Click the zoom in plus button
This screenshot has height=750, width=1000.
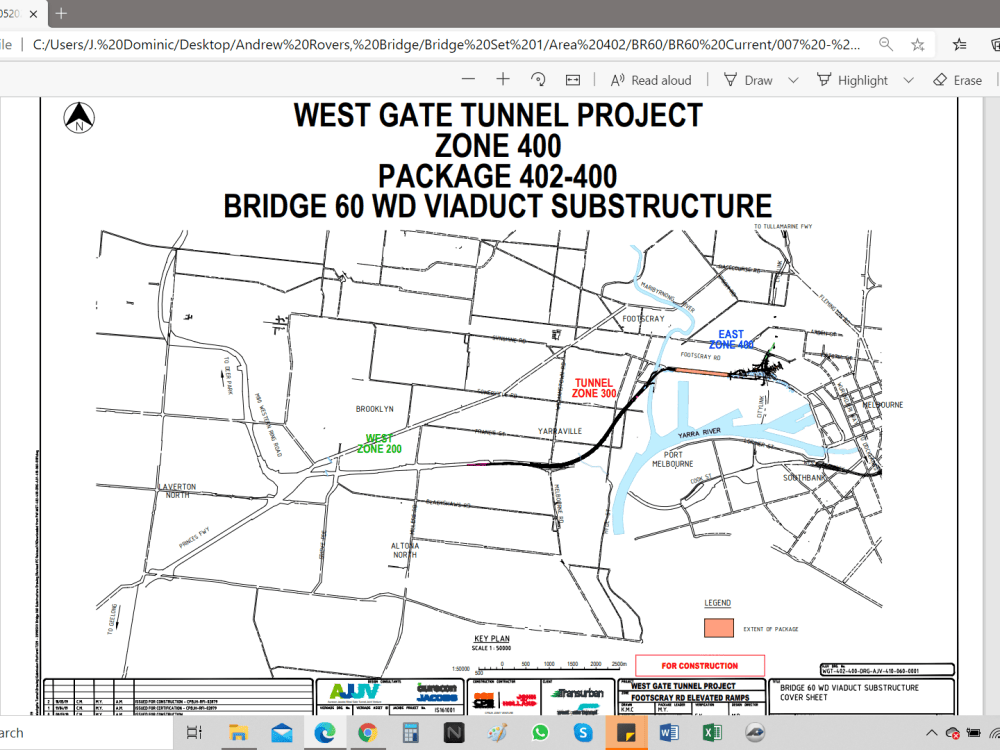[503, 80]
